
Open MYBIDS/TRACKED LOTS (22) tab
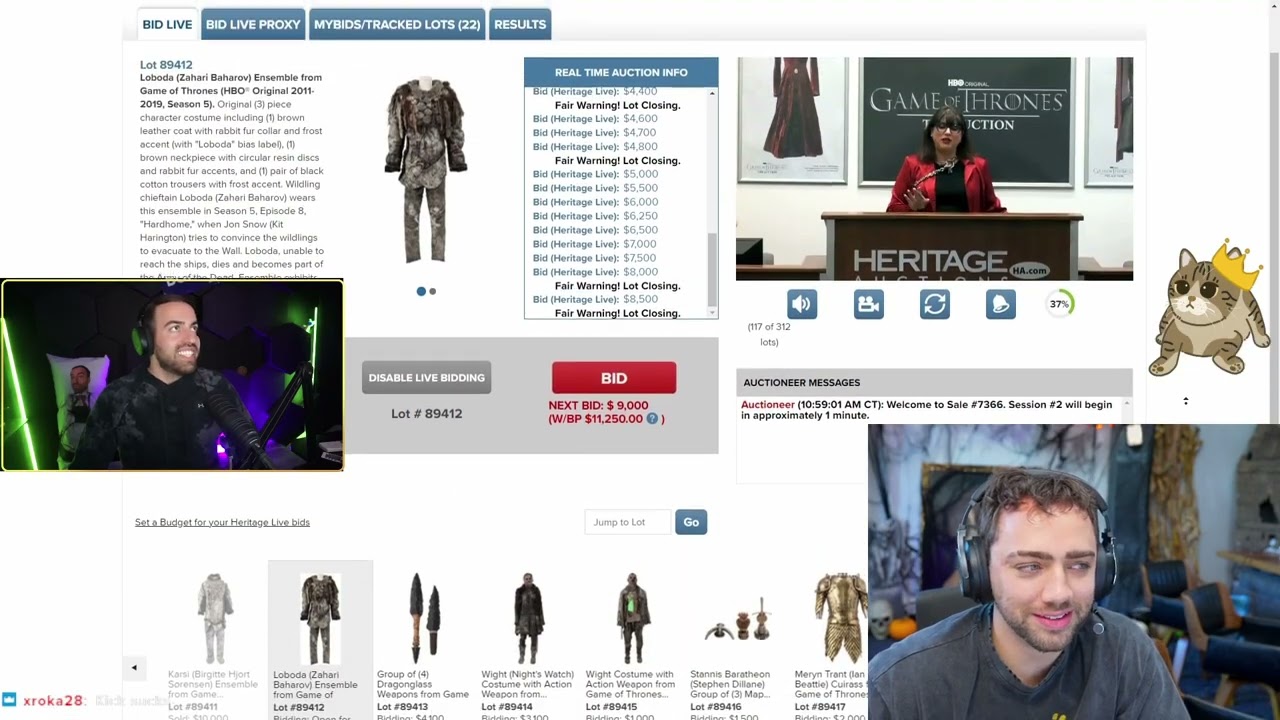tap(397, 24)
